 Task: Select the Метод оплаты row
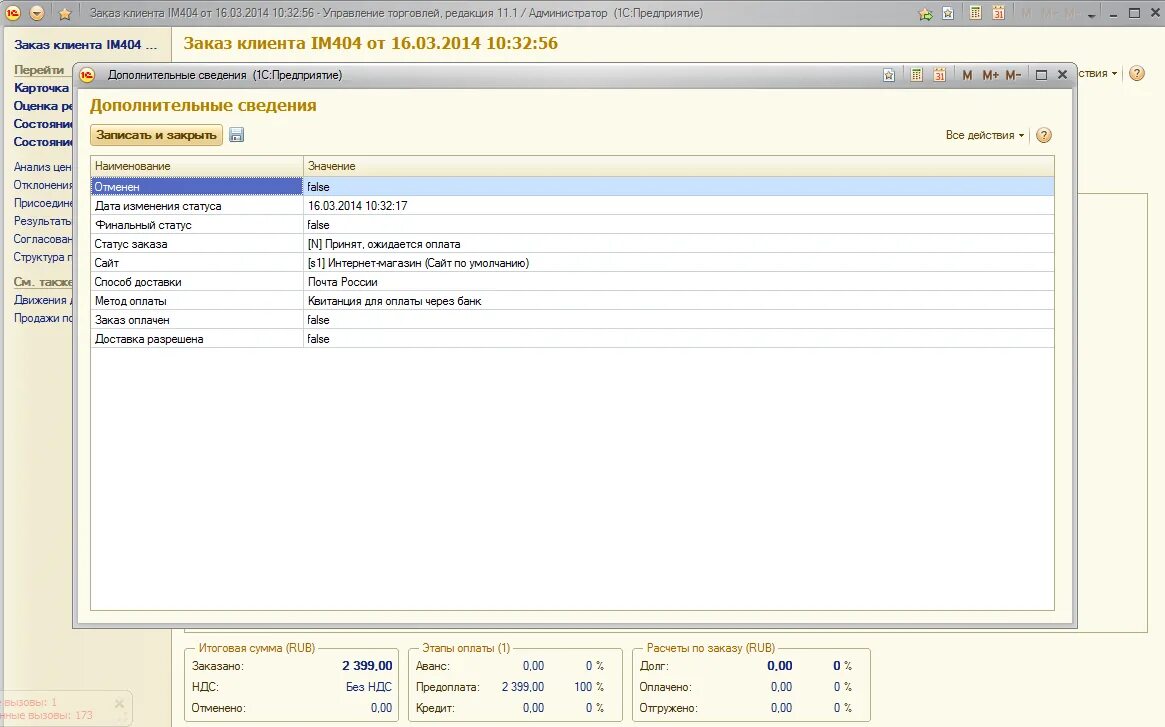(572, 301)
